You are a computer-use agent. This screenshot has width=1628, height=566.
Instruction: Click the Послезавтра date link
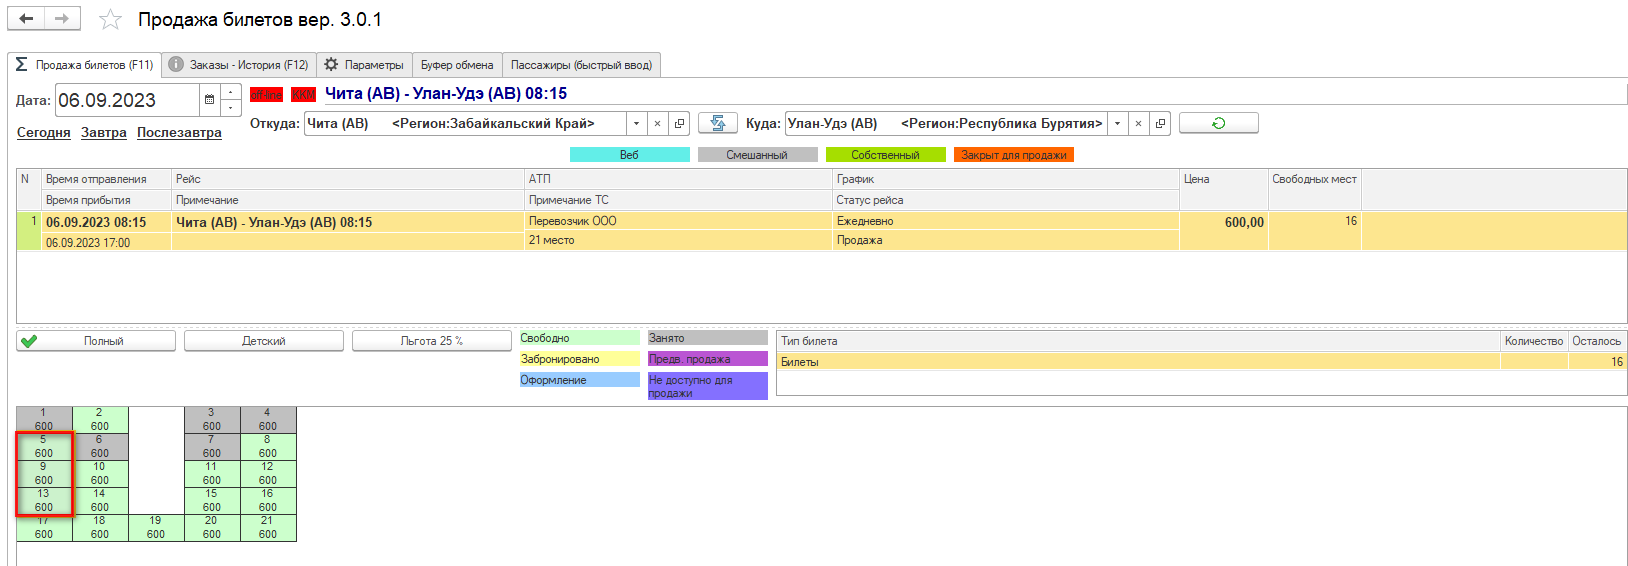(x=179, y=133)
